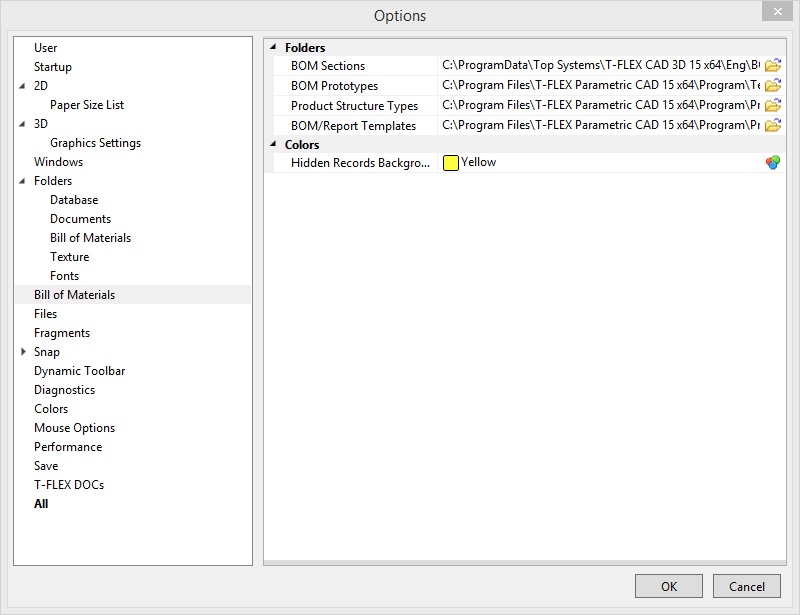Collapse the 2D tree node

(x=23, y=86)
